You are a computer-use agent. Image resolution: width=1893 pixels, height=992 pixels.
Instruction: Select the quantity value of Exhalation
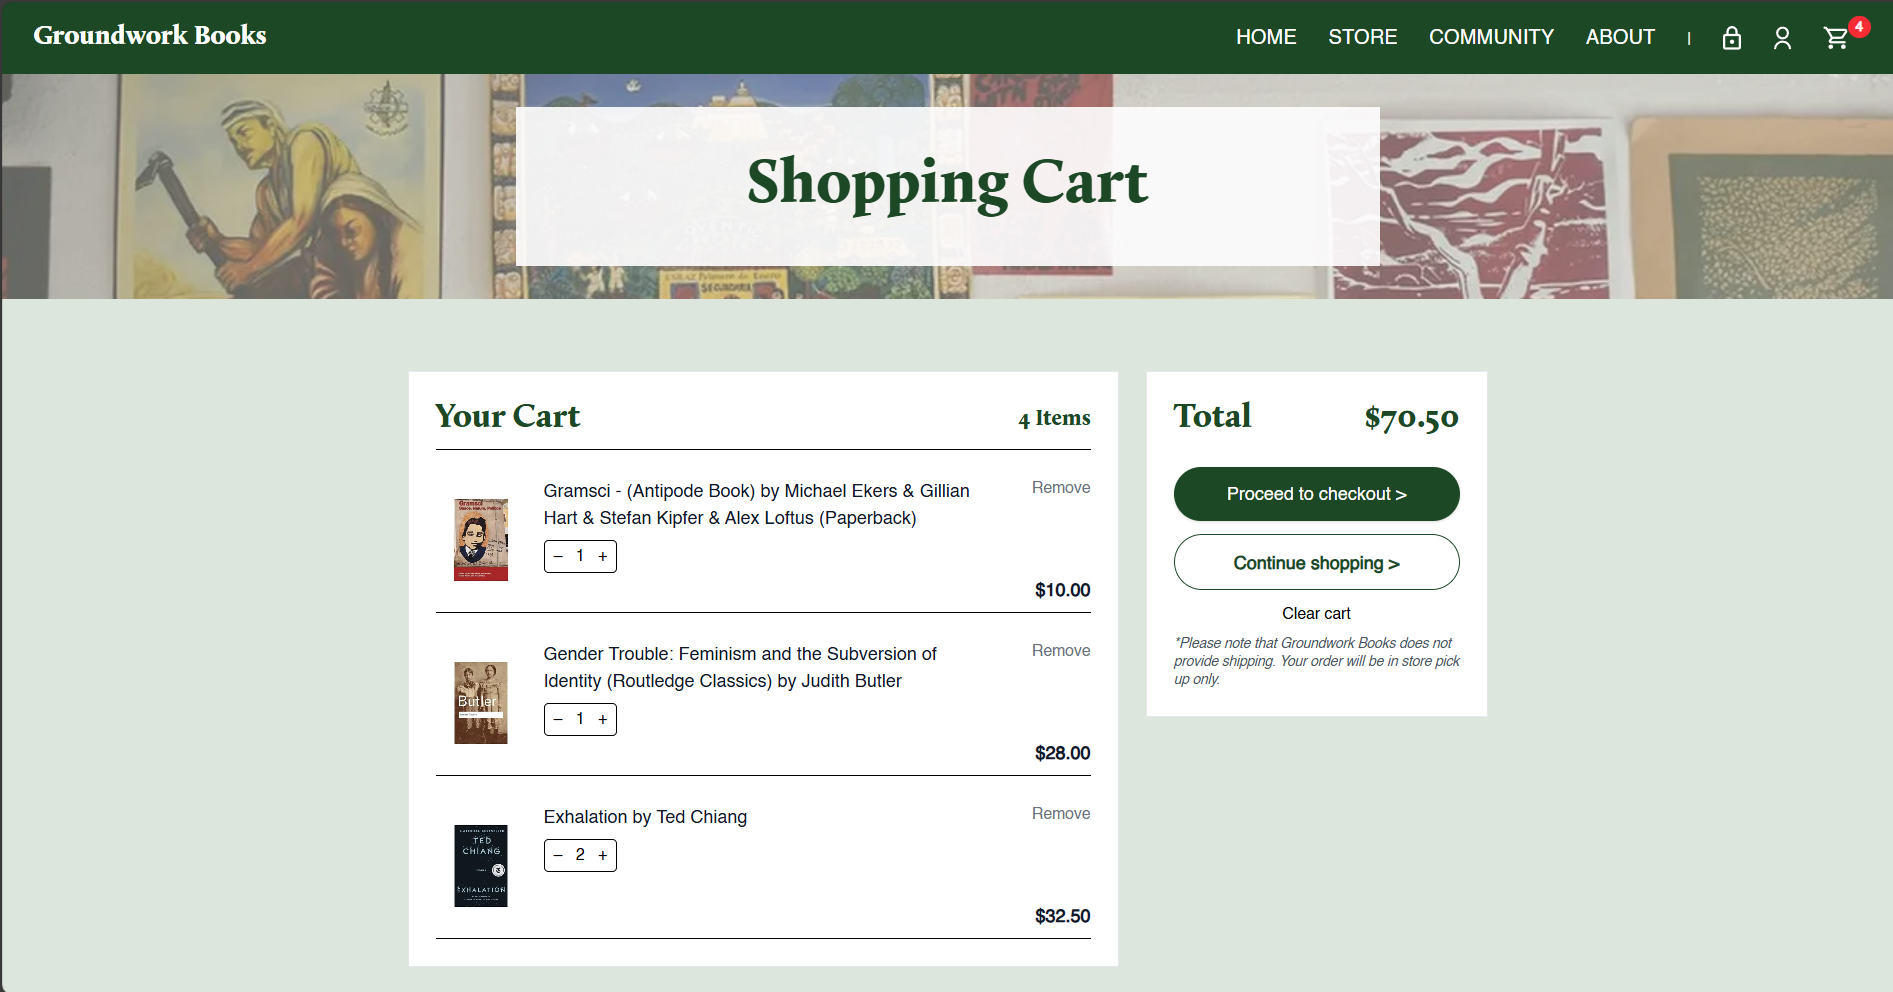tap(580, 855)
